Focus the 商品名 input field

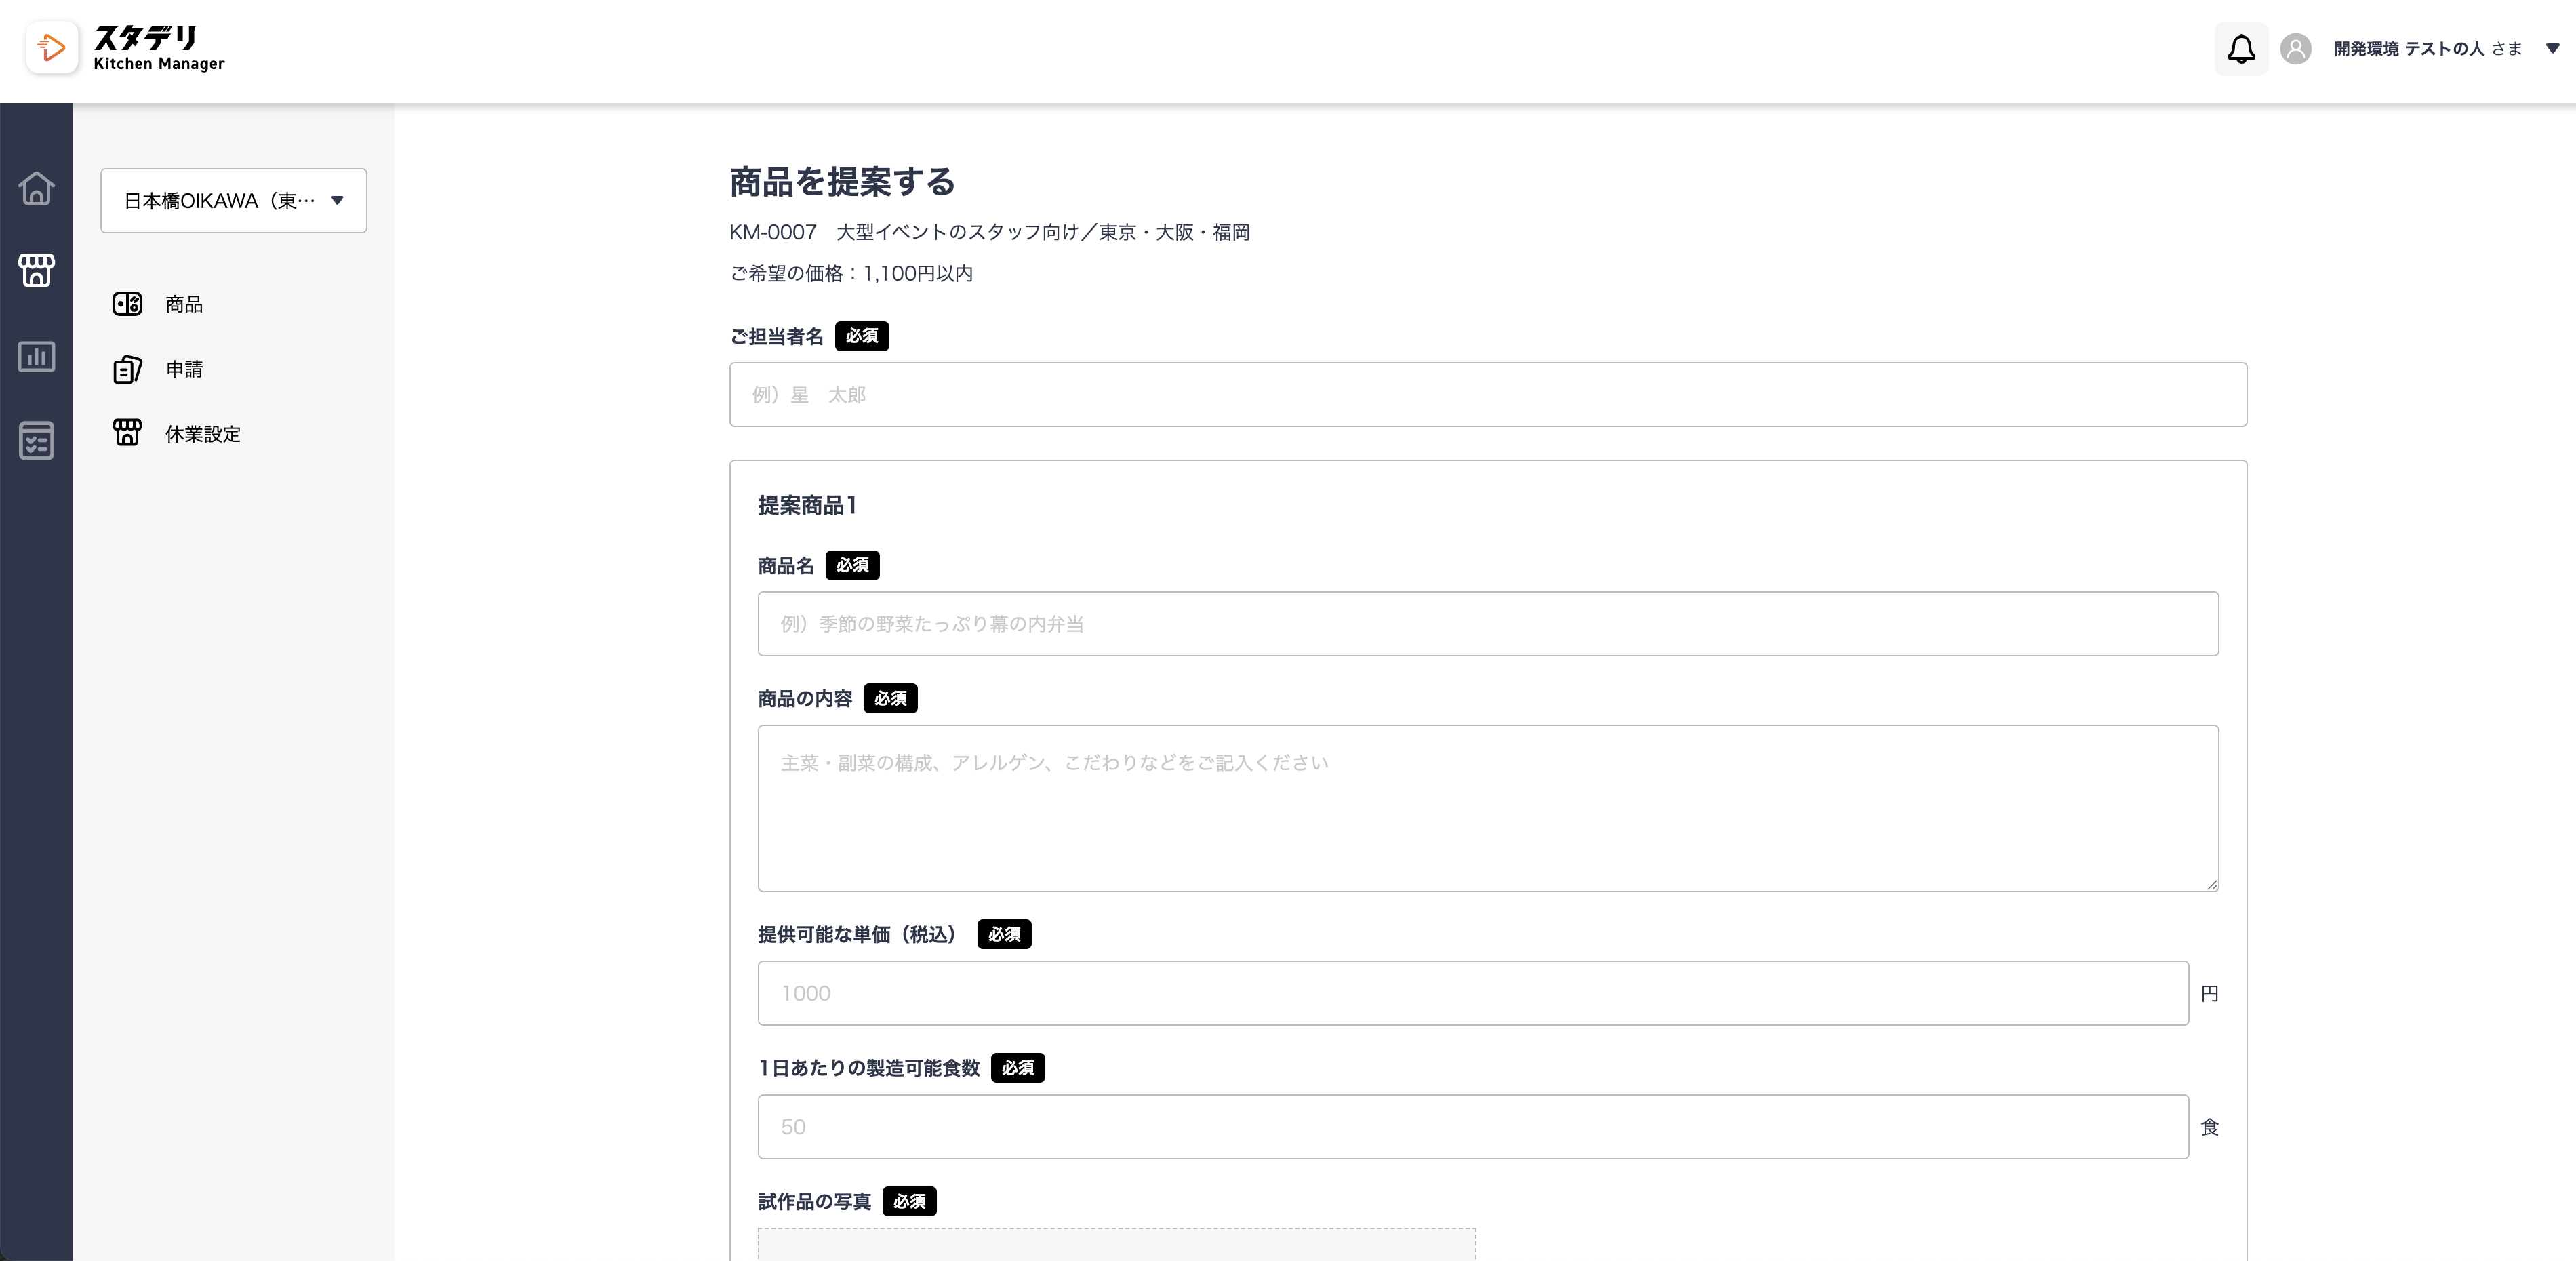1487,624
